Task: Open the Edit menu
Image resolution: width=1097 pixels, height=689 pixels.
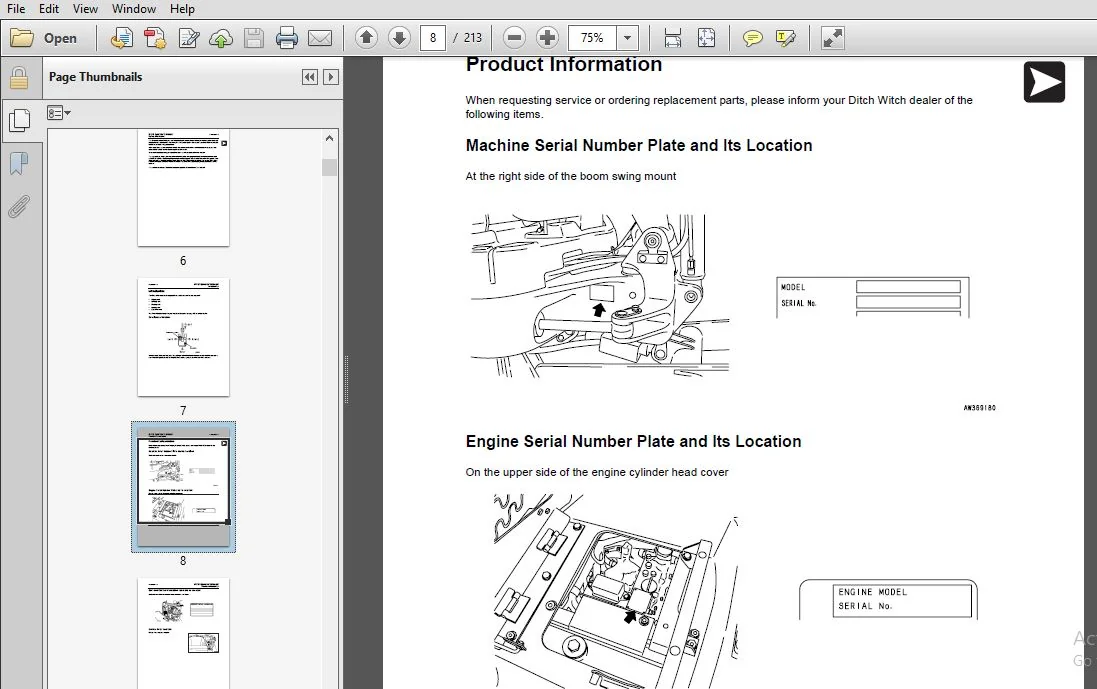Action: [x=48, y=8]
